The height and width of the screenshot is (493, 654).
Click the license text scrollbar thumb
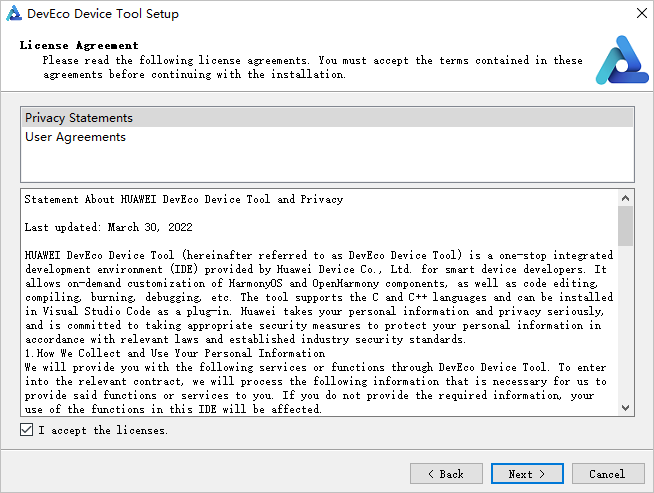[625, 225]
